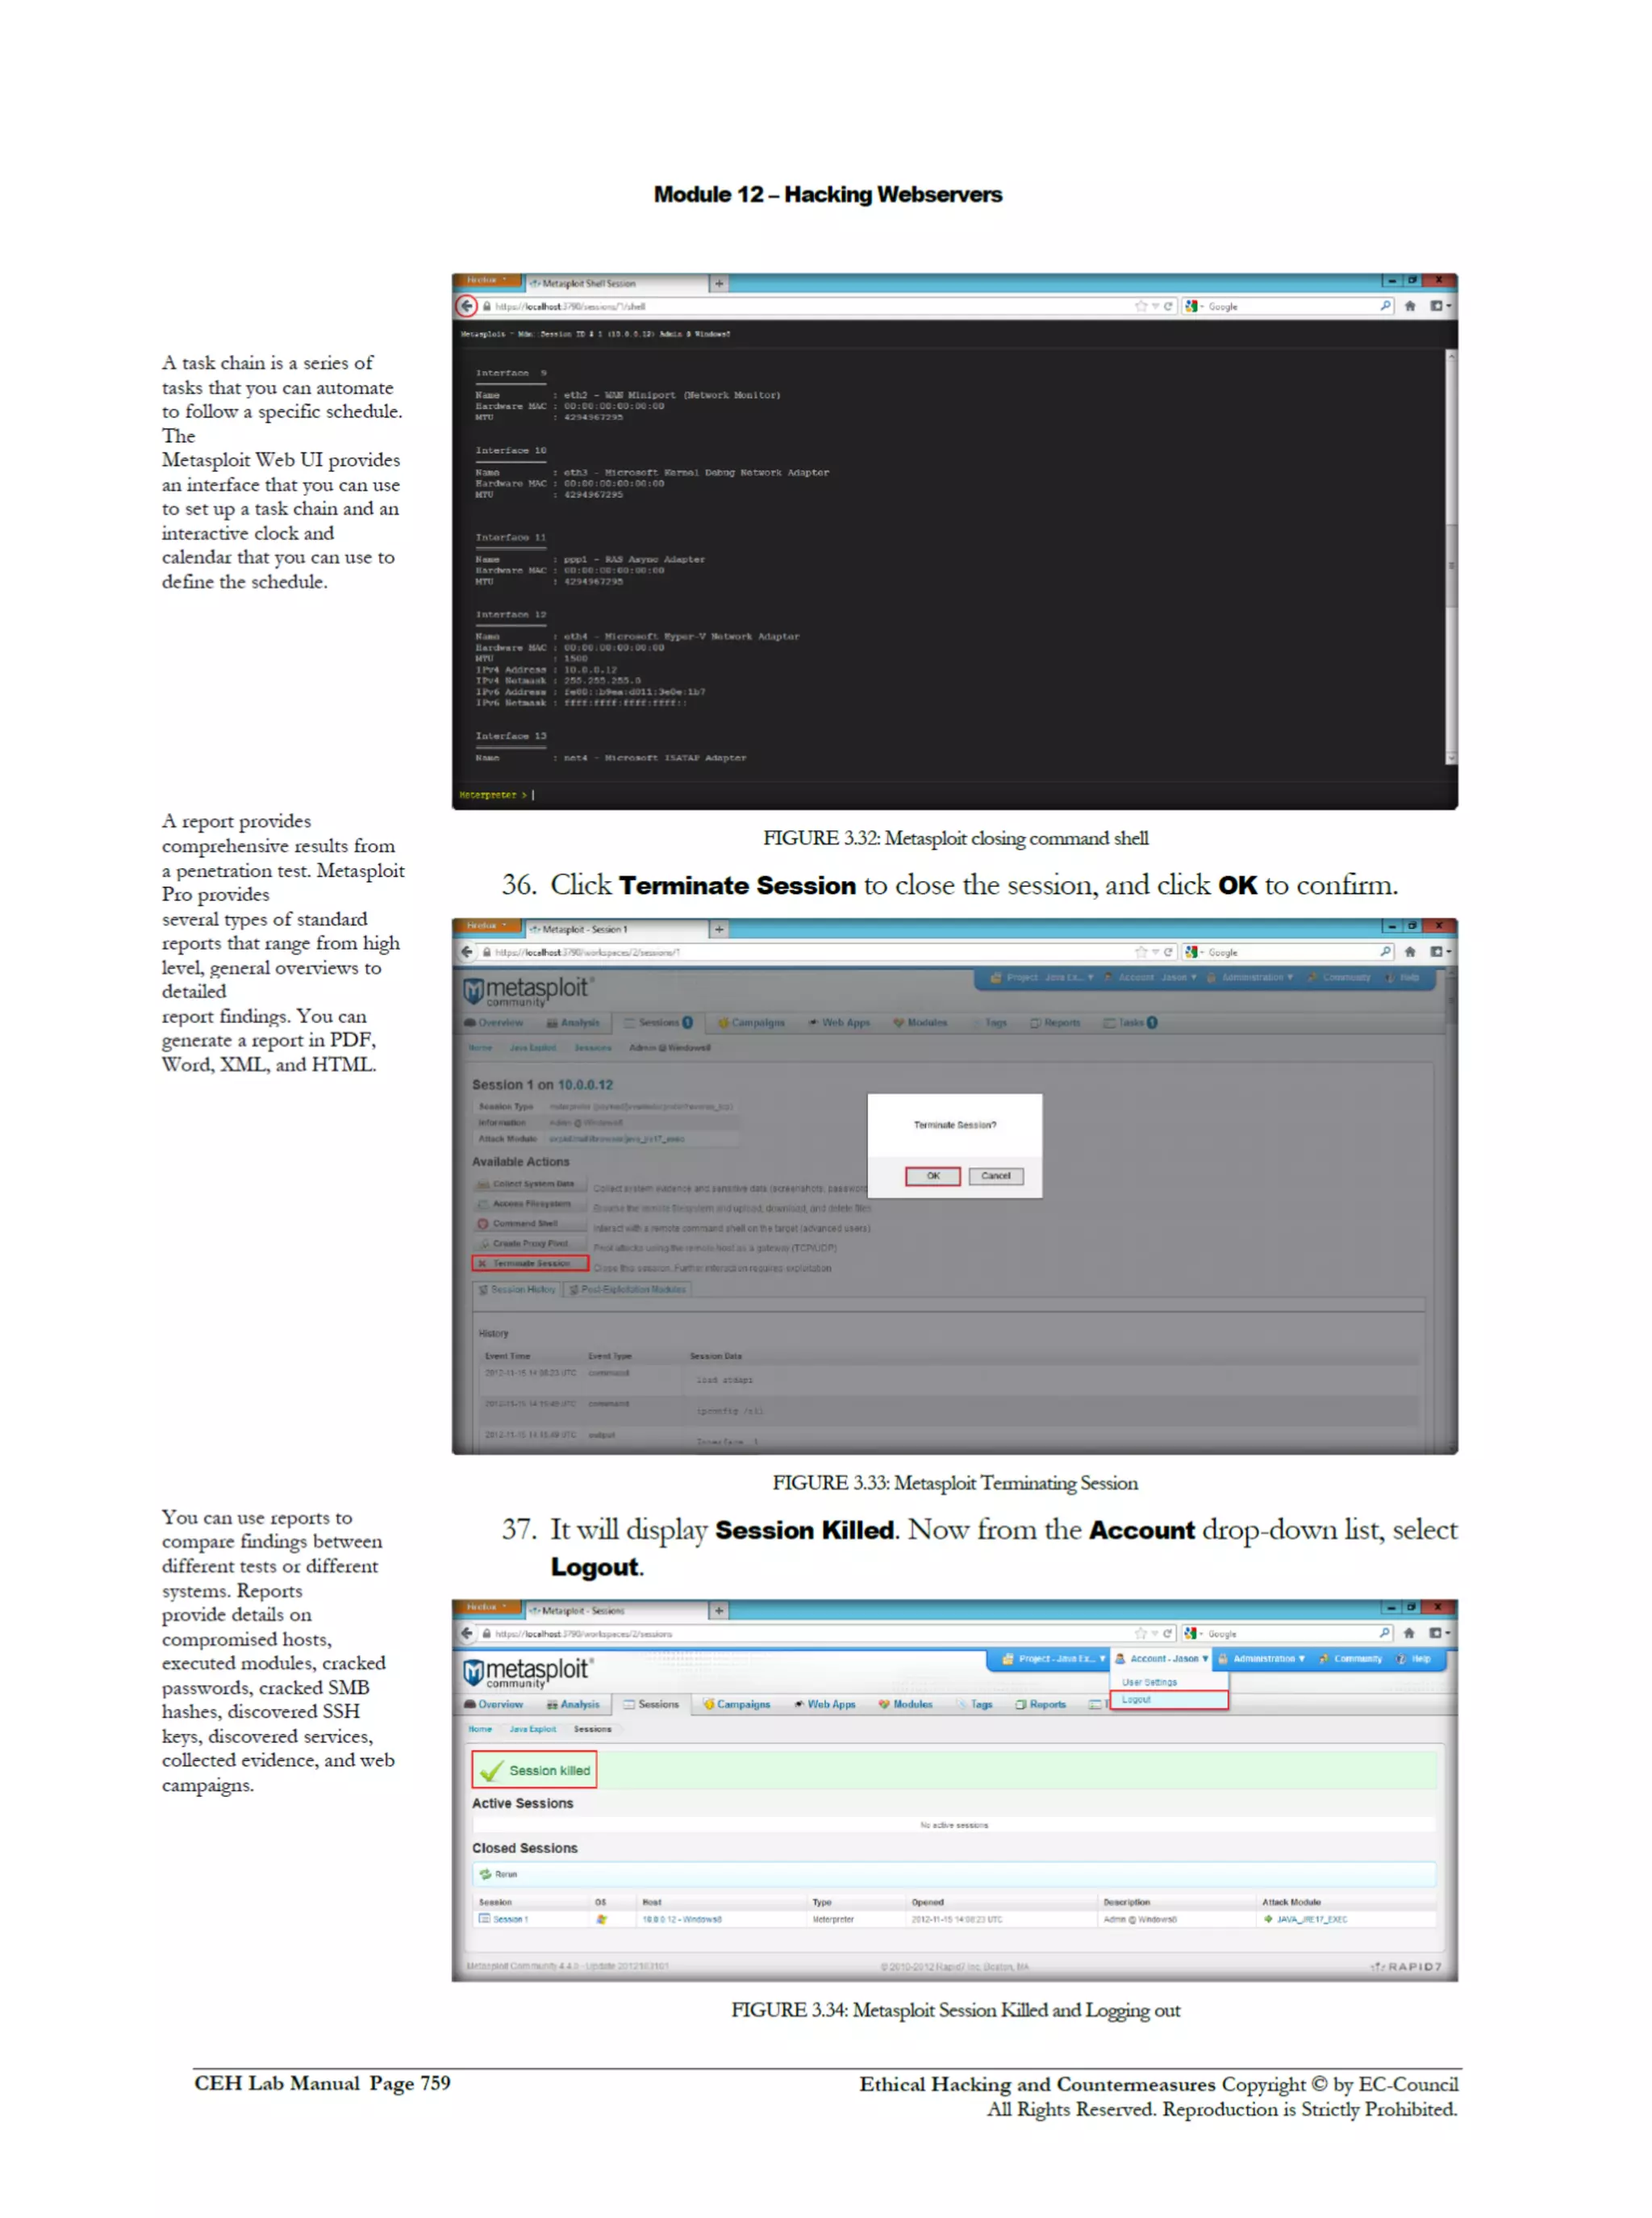Click Community link in Sessions window

tap(1350, 1658)
